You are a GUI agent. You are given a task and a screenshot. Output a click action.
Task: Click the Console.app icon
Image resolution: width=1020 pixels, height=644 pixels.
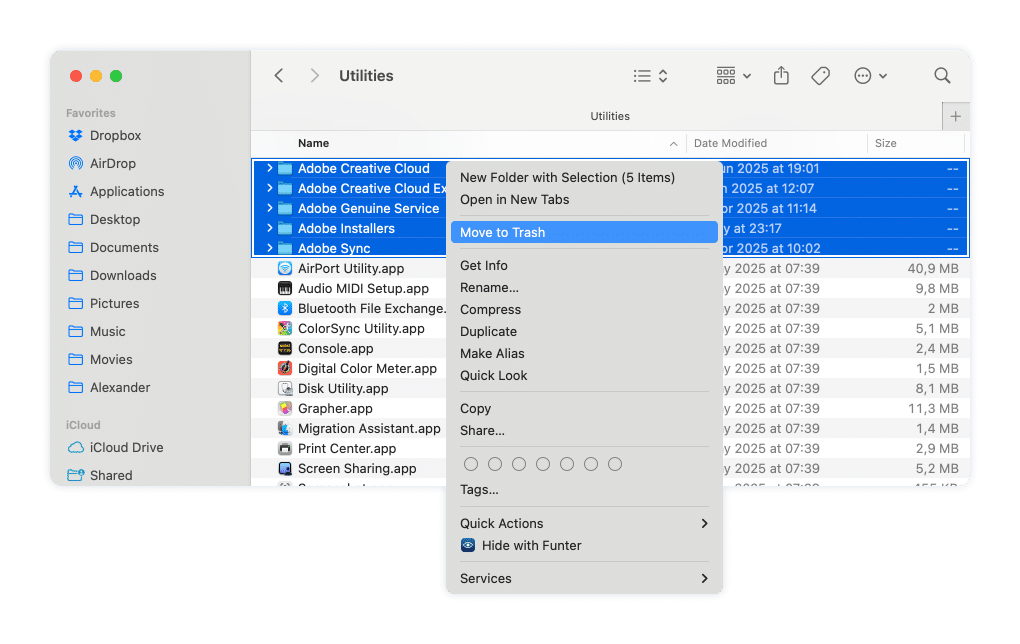pyautogui.click(x=285, y=349)
